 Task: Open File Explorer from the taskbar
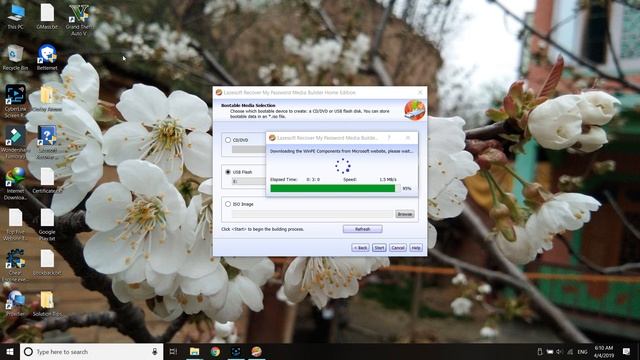pyautogui.click(x=194, y=351)
